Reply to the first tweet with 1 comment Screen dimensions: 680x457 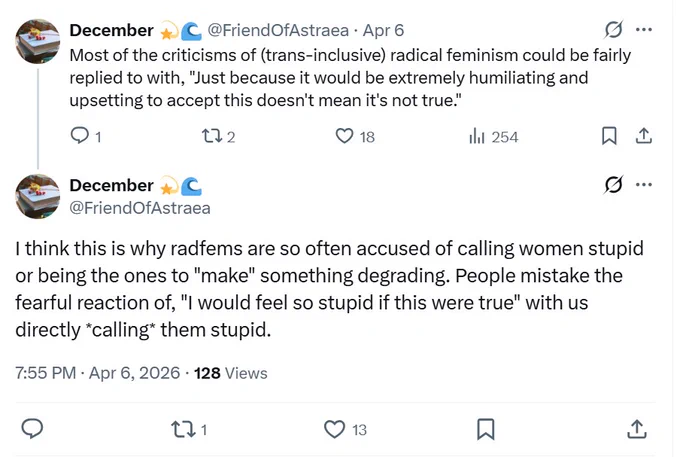85,137
